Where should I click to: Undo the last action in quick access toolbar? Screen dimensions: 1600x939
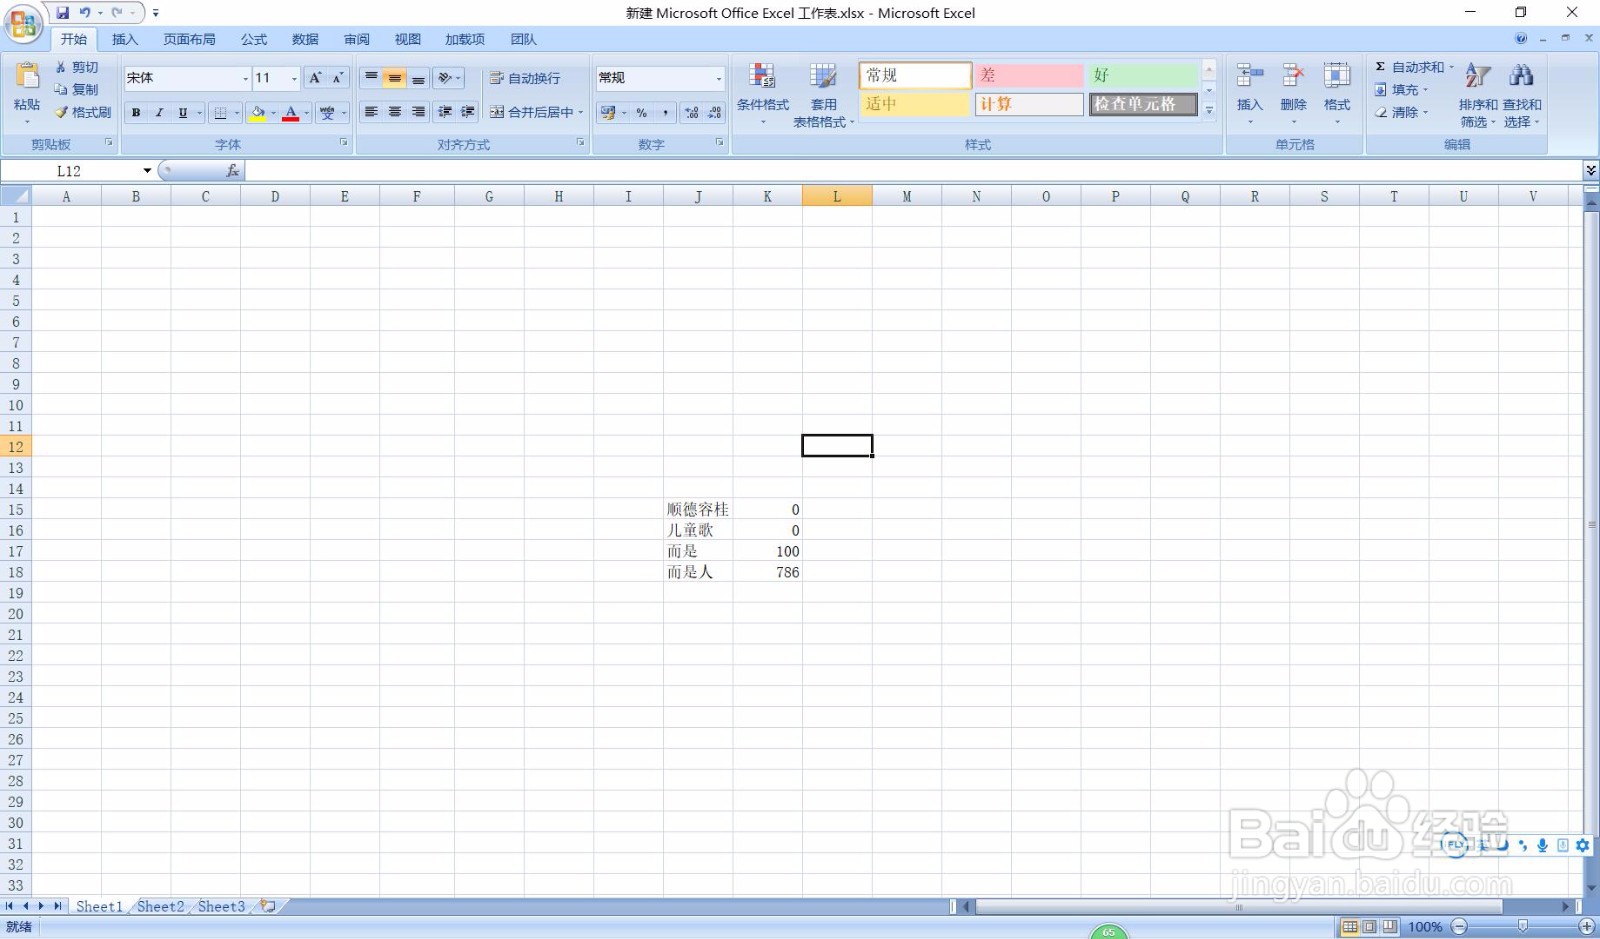[x=86, y=13]
